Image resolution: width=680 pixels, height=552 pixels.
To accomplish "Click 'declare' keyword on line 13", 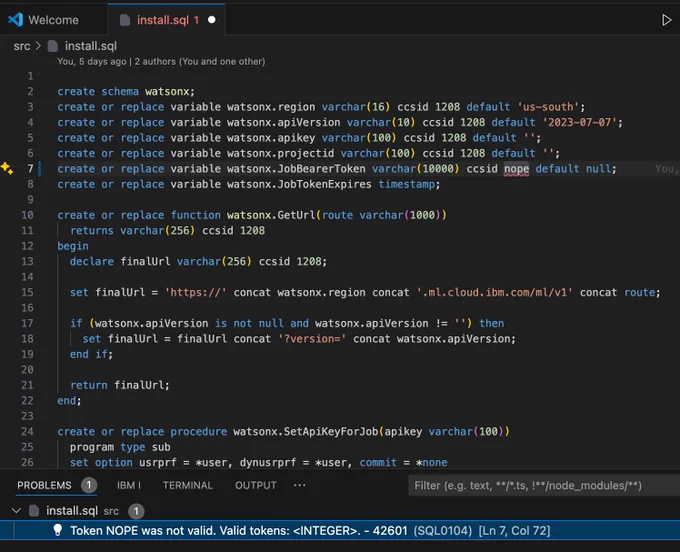I will click(x=92, y=261).
